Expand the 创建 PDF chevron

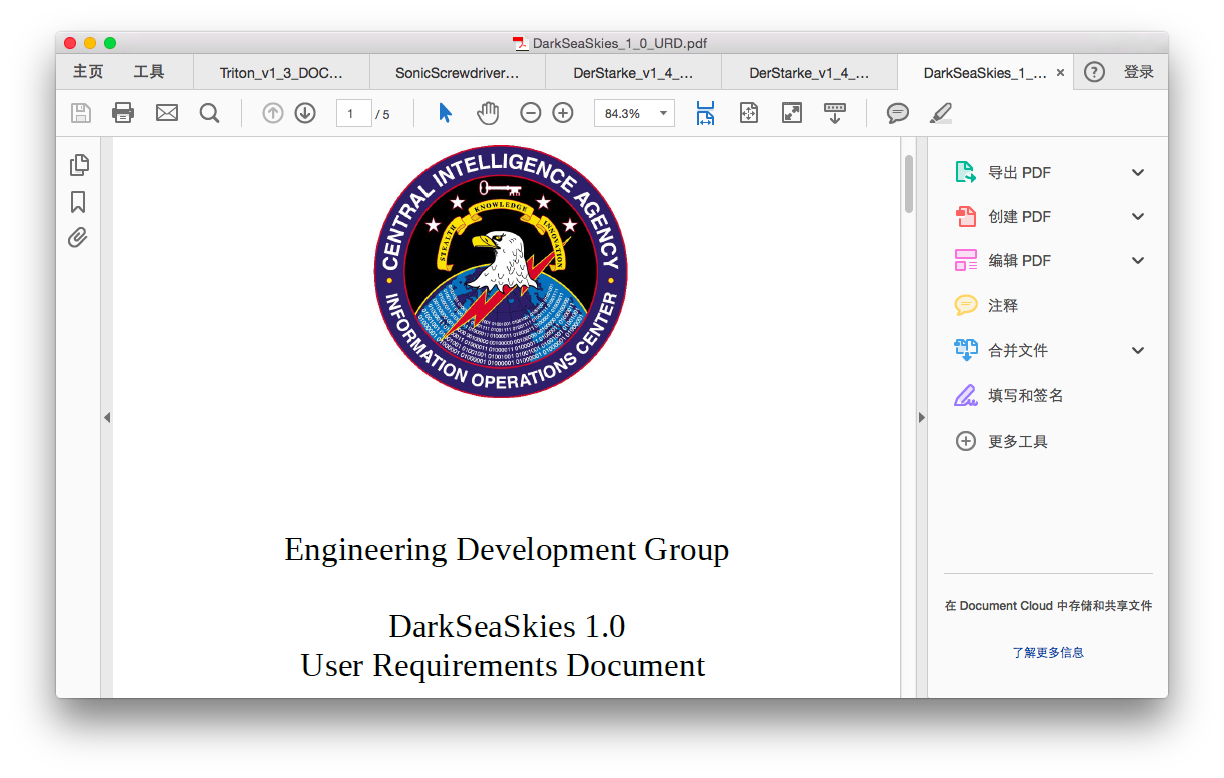tap(1138, 216)
